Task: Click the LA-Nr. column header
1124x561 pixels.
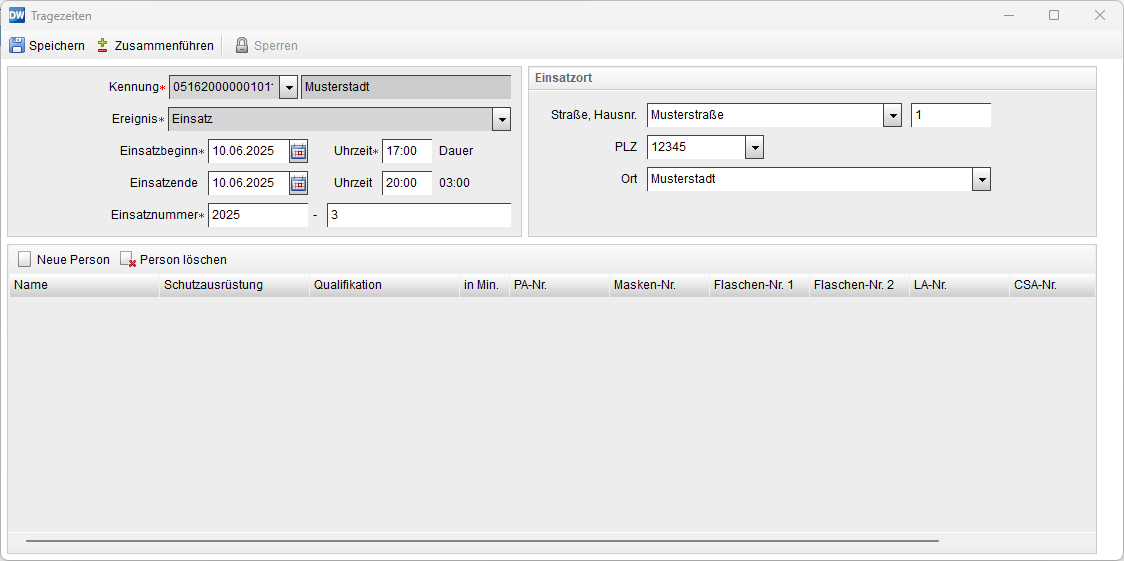Action: click(959, 285)
